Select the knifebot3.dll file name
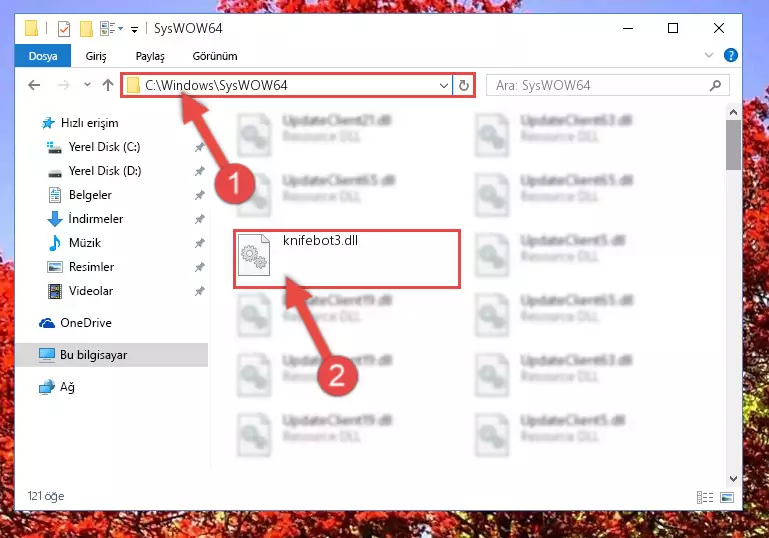This screenshot has width=769, height=538. 320,240
